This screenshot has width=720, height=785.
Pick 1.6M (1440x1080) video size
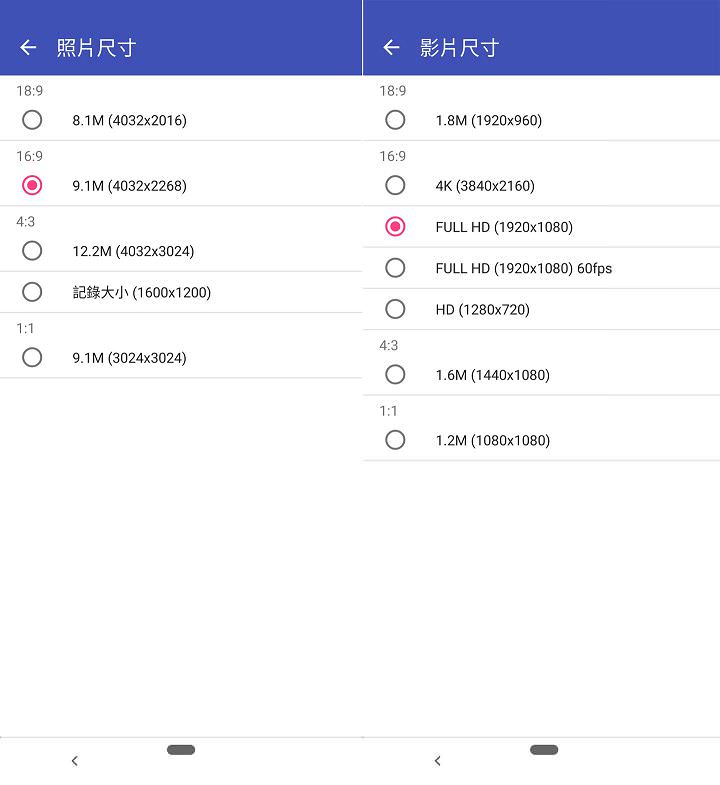click(395, 375)
